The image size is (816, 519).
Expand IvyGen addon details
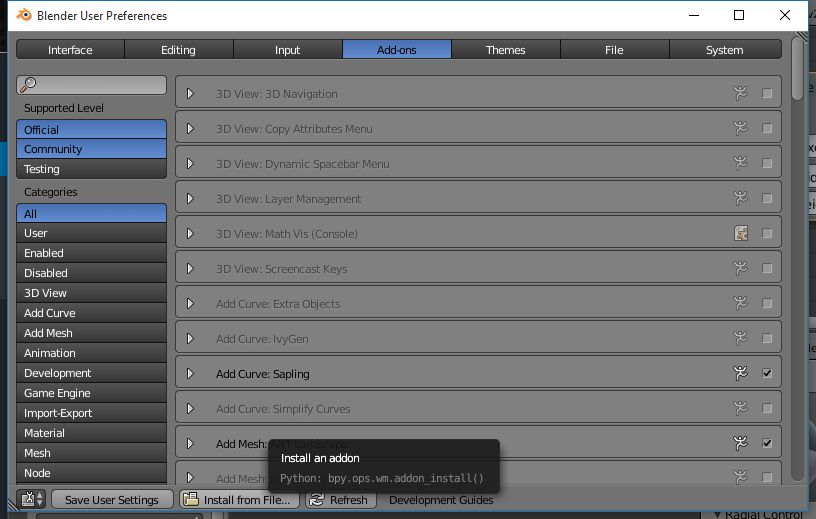pyautogui.click(x=190, y=338)
